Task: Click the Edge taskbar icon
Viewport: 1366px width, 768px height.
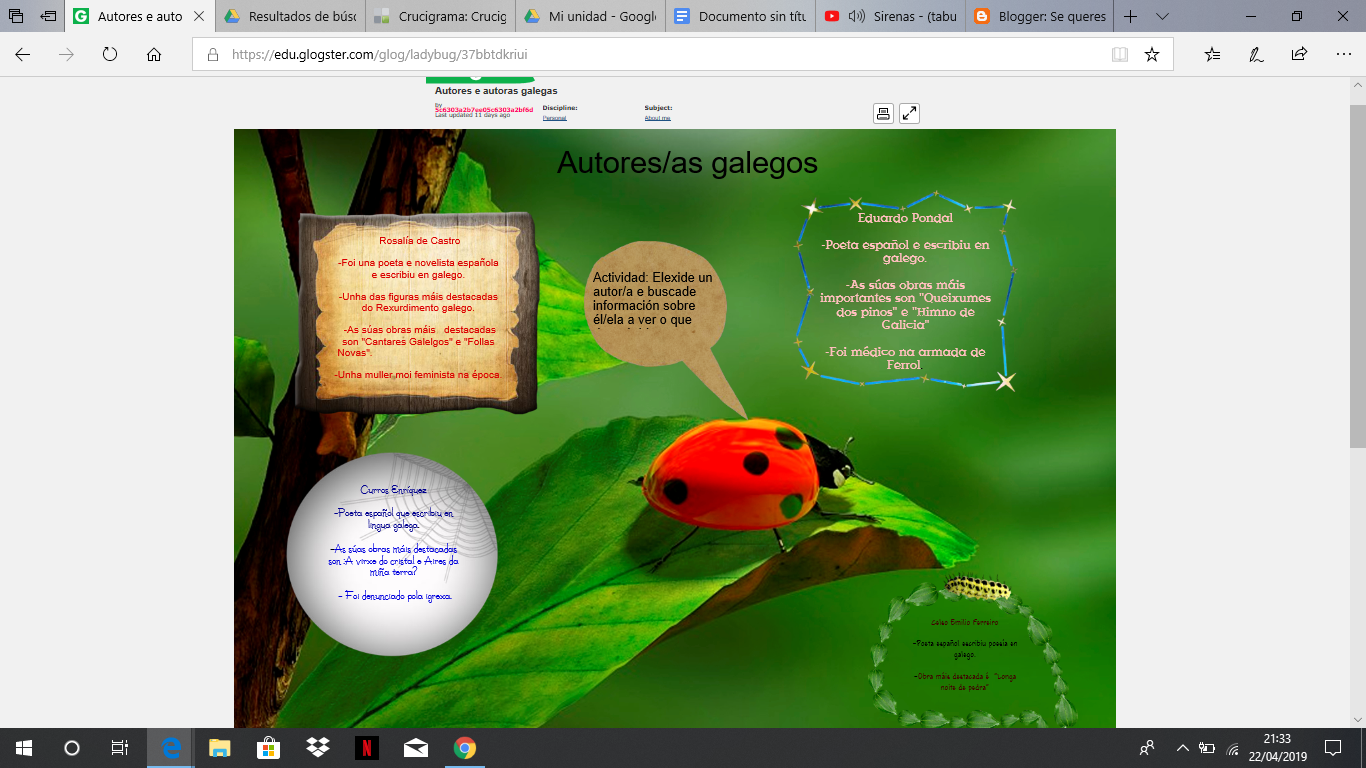Action: point(171,748)
